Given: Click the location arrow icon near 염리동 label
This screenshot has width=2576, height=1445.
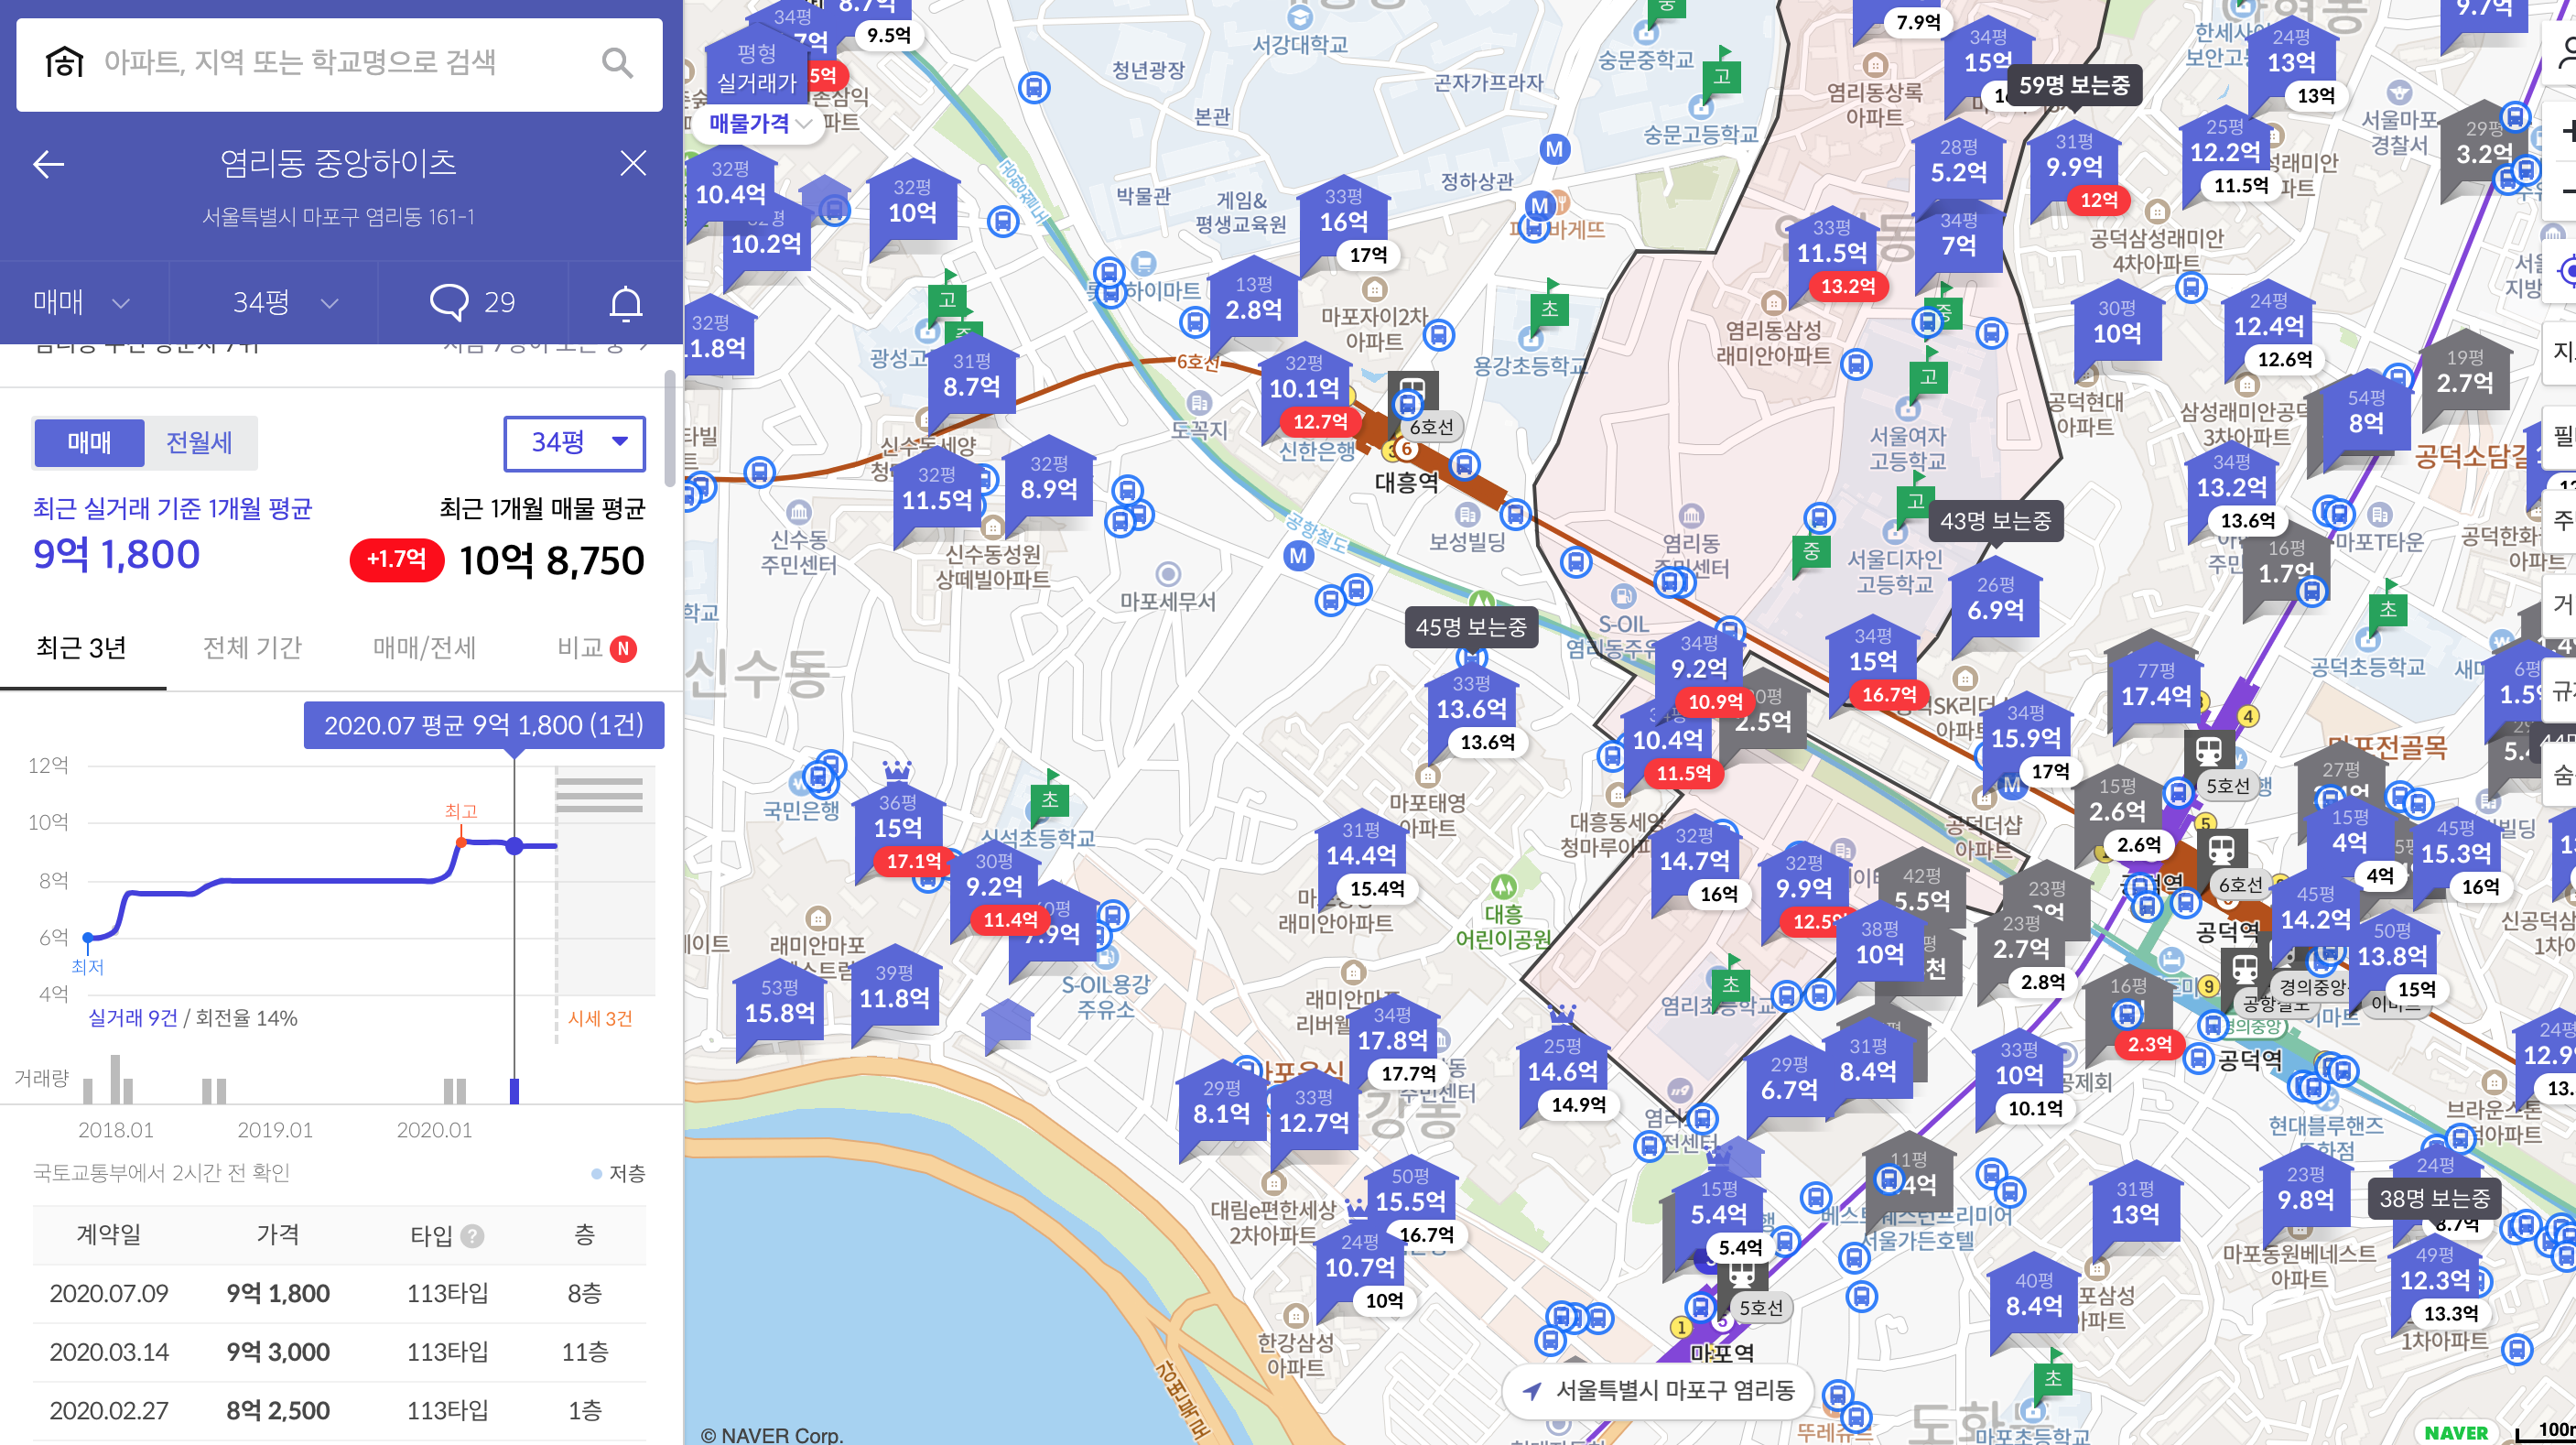Looking at the screenshot, I should [1532, 1391].
